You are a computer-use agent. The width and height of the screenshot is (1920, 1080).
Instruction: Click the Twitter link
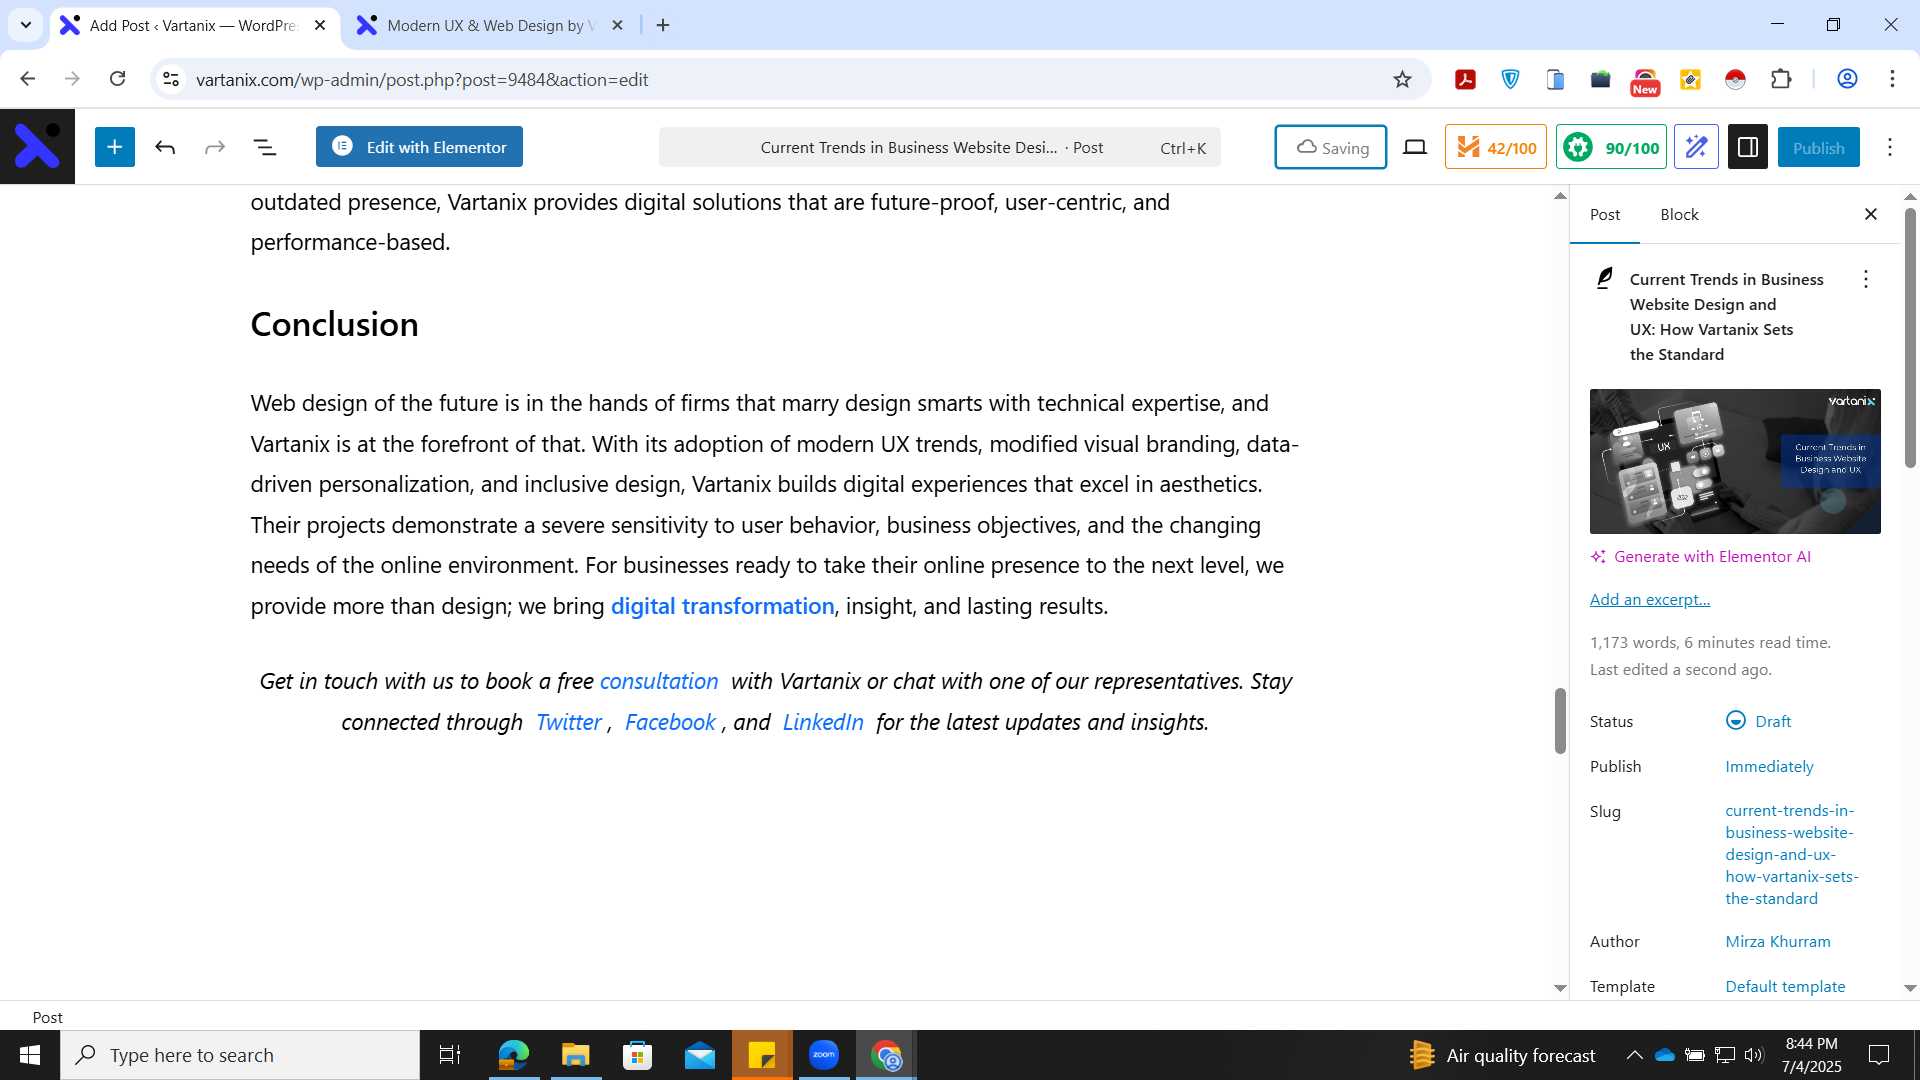568,722
